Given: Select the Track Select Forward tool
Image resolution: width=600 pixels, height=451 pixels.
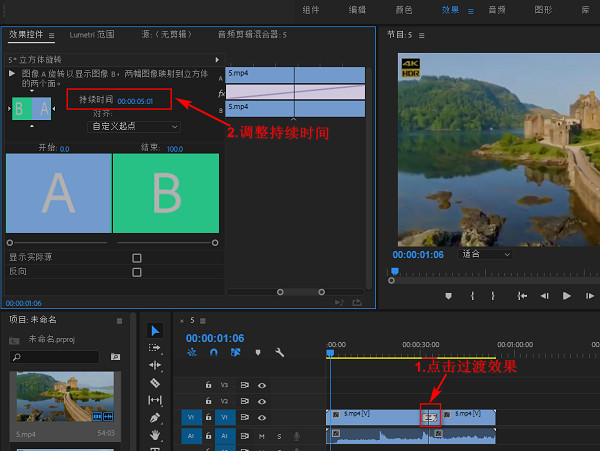Looking at the screenshot, I should click(x=155, y=348).
